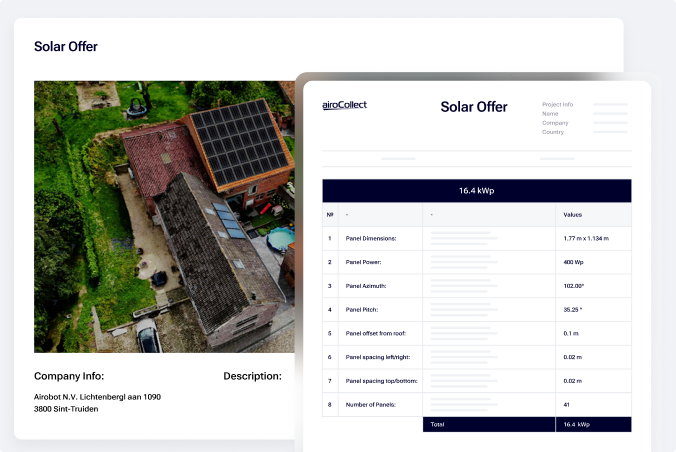Click the 400 Wp panel power value
This screenshot has height=452, width=676.
(x=574, y=262)
